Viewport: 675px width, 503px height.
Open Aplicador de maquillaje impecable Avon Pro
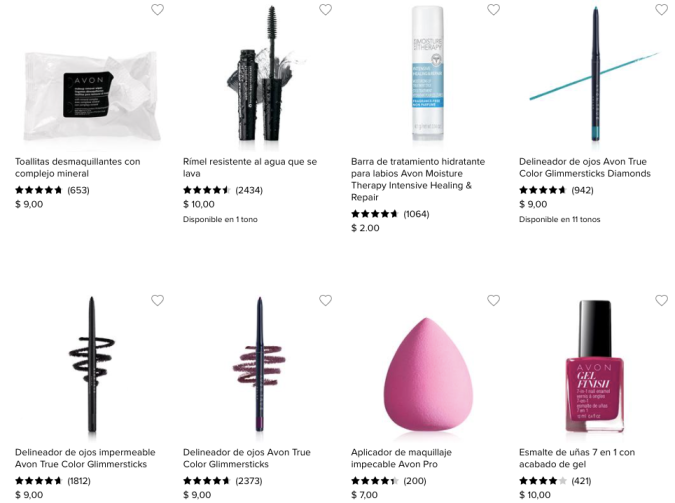pyautogui.click(x=401, y=458)
